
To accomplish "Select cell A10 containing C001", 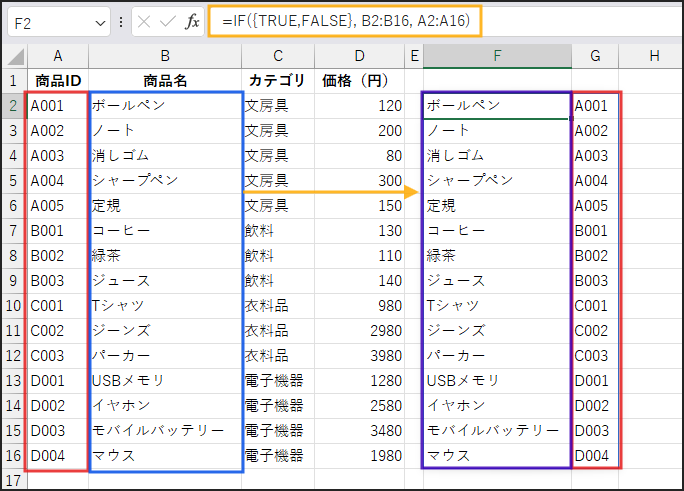I will pyautogui.click(x=58, y=306).
